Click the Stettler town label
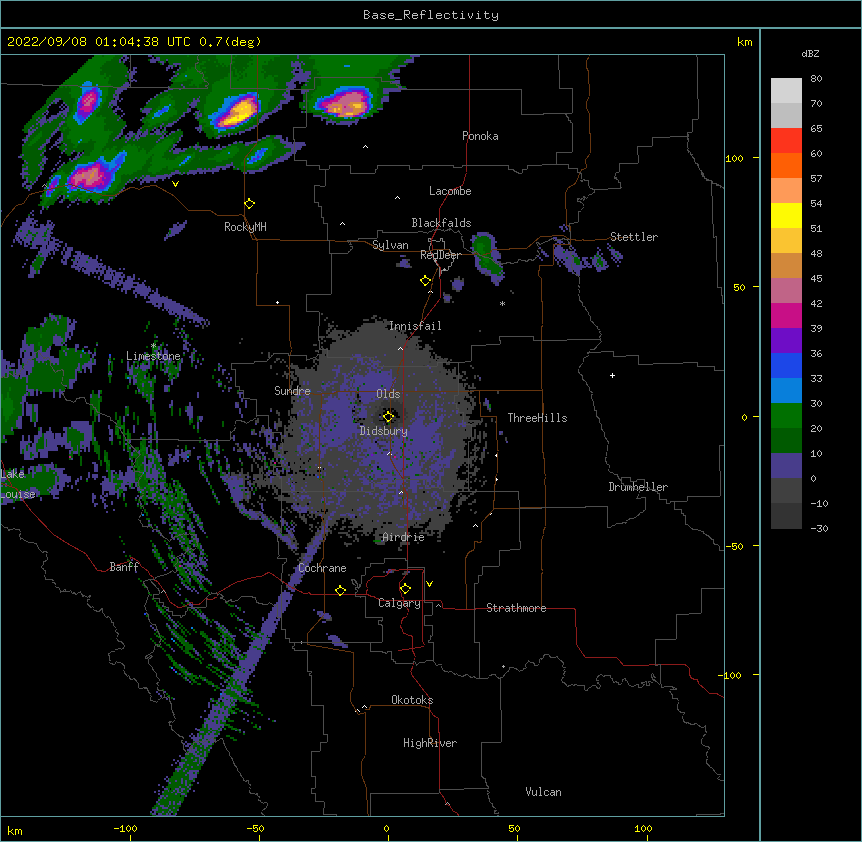 634,237
